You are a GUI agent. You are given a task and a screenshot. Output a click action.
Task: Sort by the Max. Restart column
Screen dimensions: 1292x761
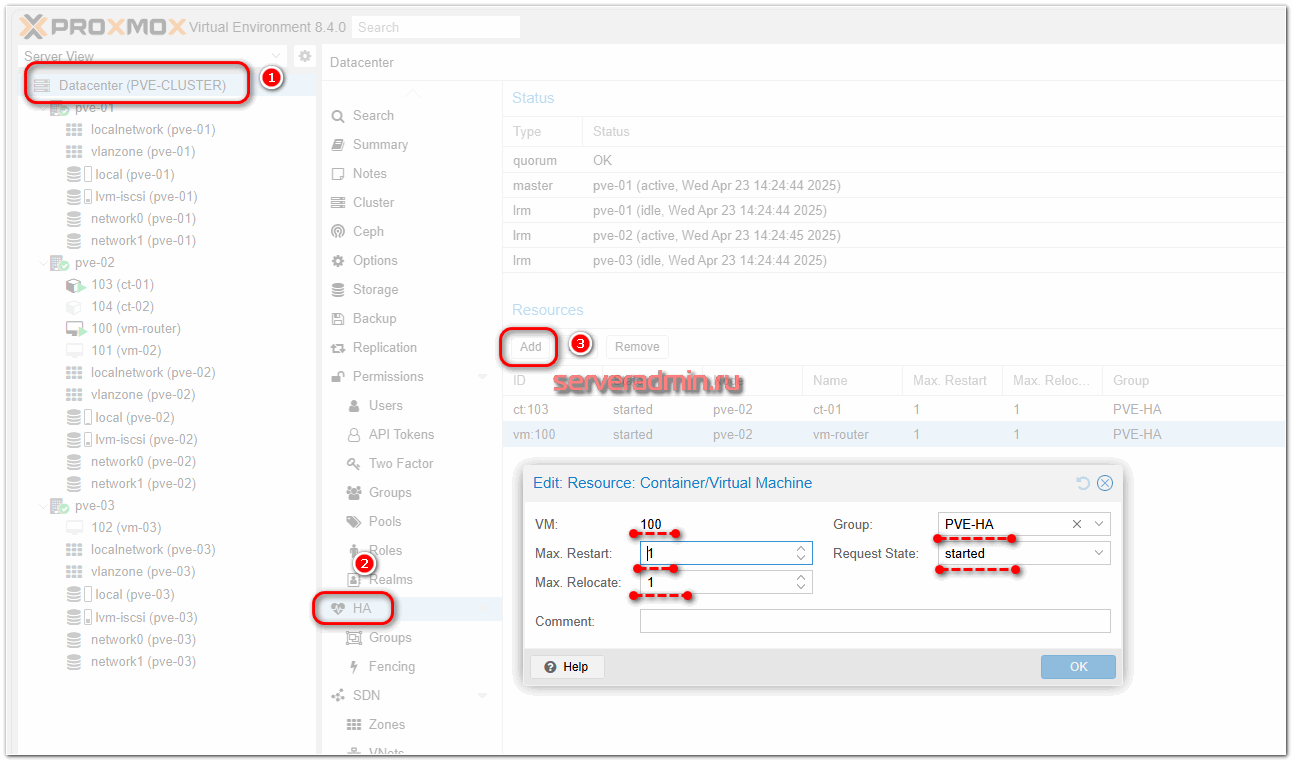pyautogui.click(x=952, y=380)
